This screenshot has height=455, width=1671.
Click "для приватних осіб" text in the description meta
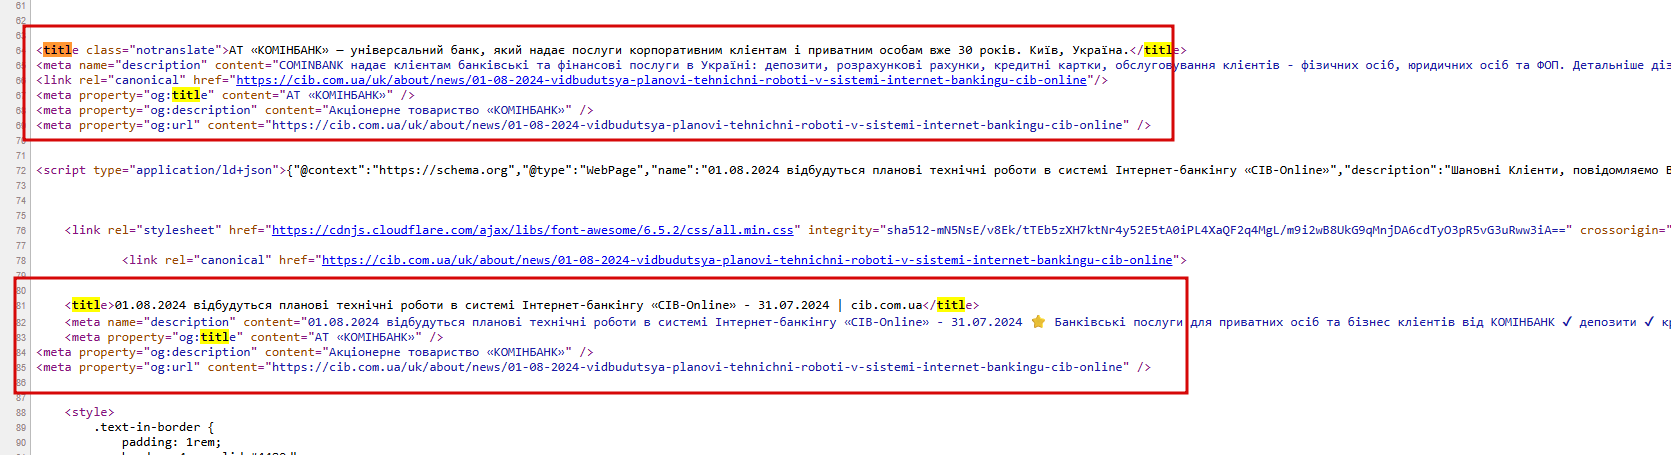tap(1255, 322)
